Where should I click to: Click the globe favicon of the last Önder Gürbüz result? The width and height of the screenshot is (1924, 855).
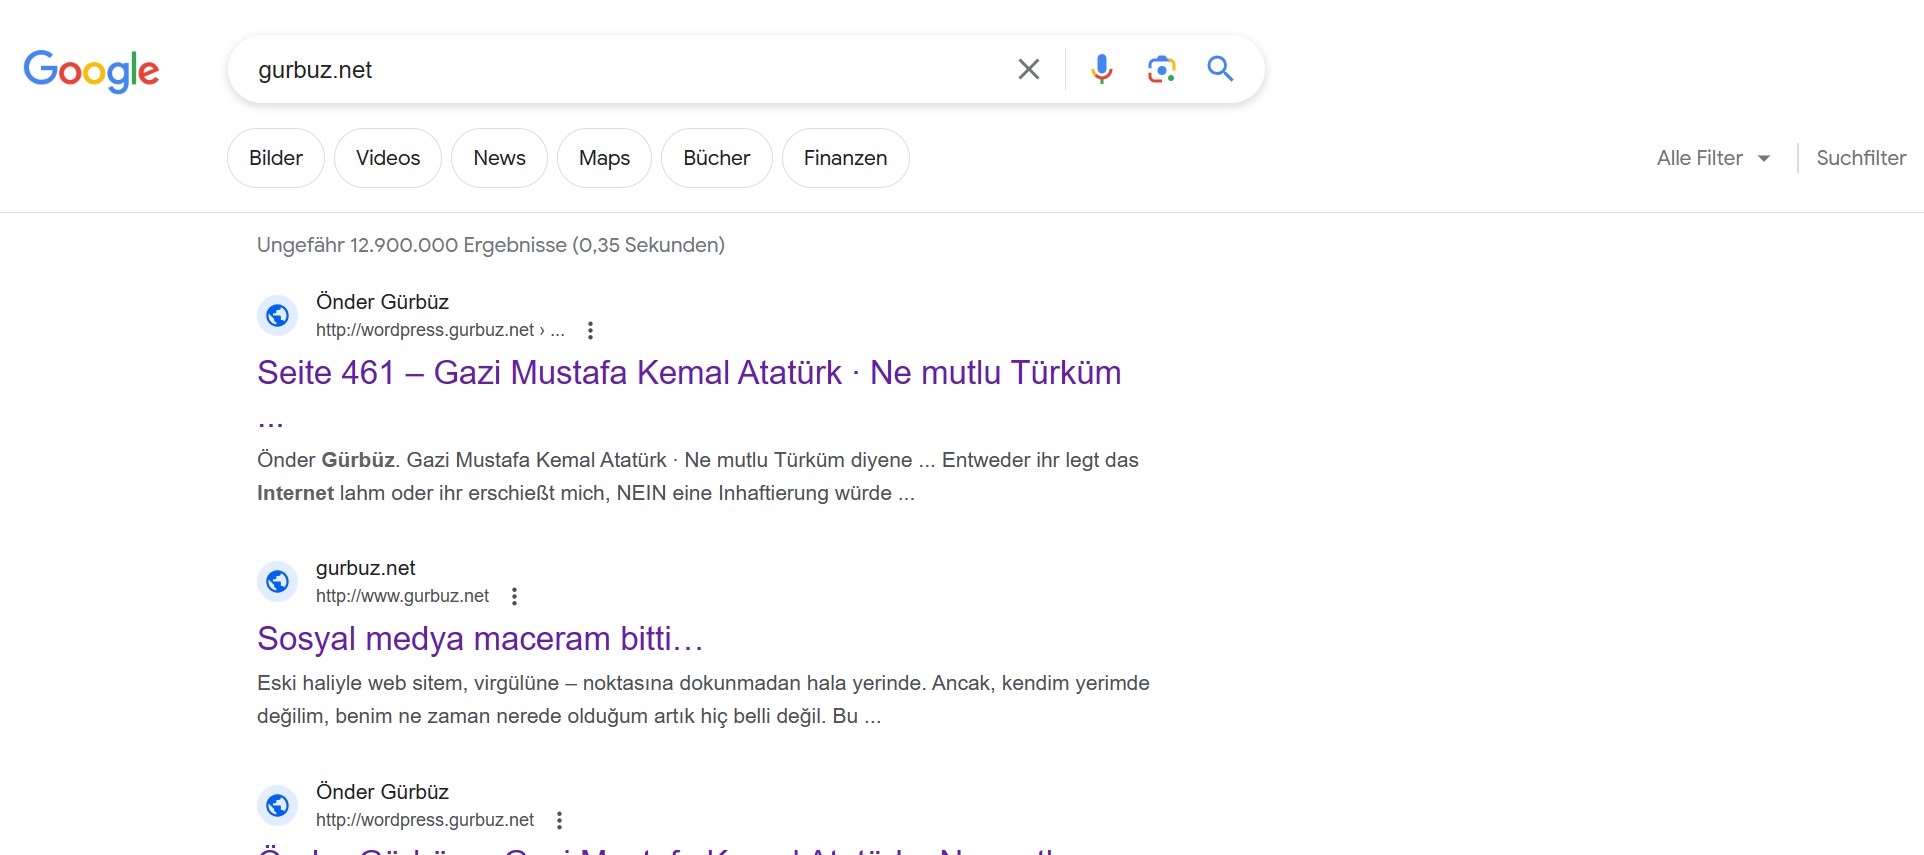pyautogui.click(x=278, y=806)
